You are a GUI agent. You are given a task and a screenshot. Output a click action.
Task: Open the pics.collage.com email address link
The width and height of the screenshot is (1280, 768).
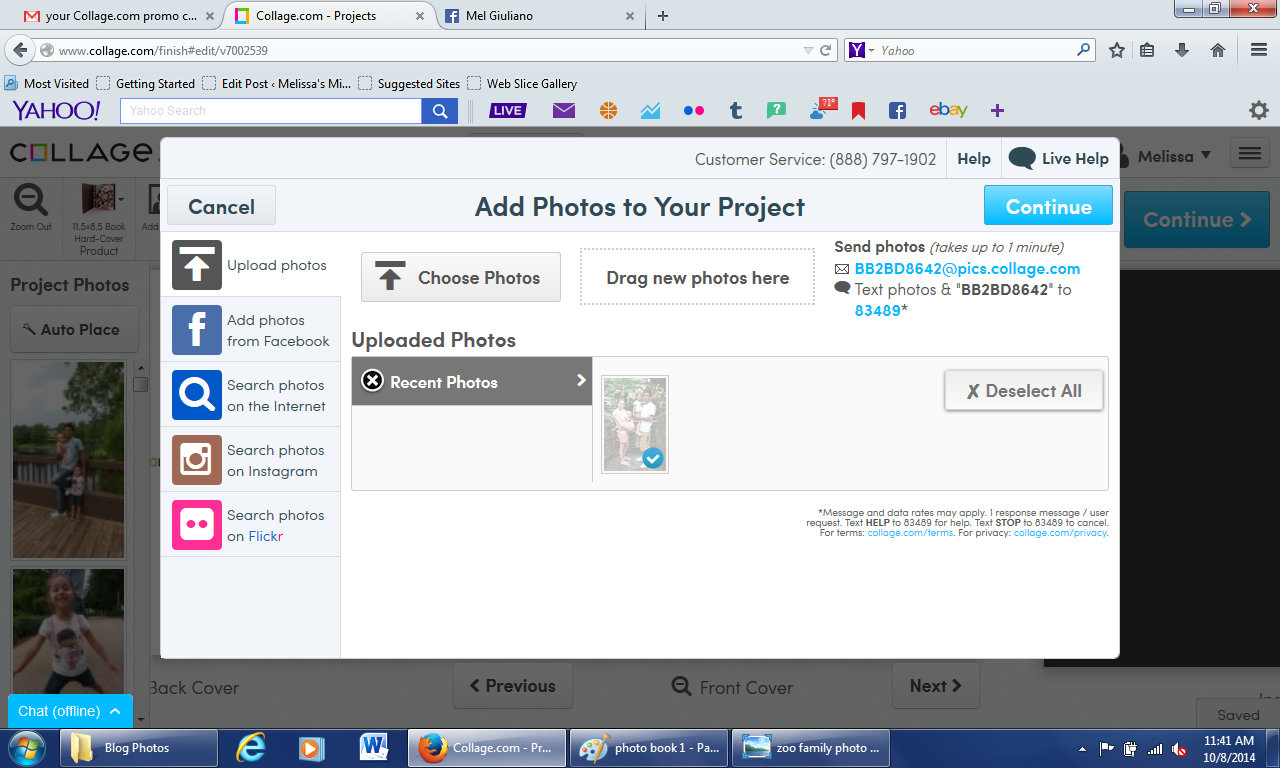966,268
